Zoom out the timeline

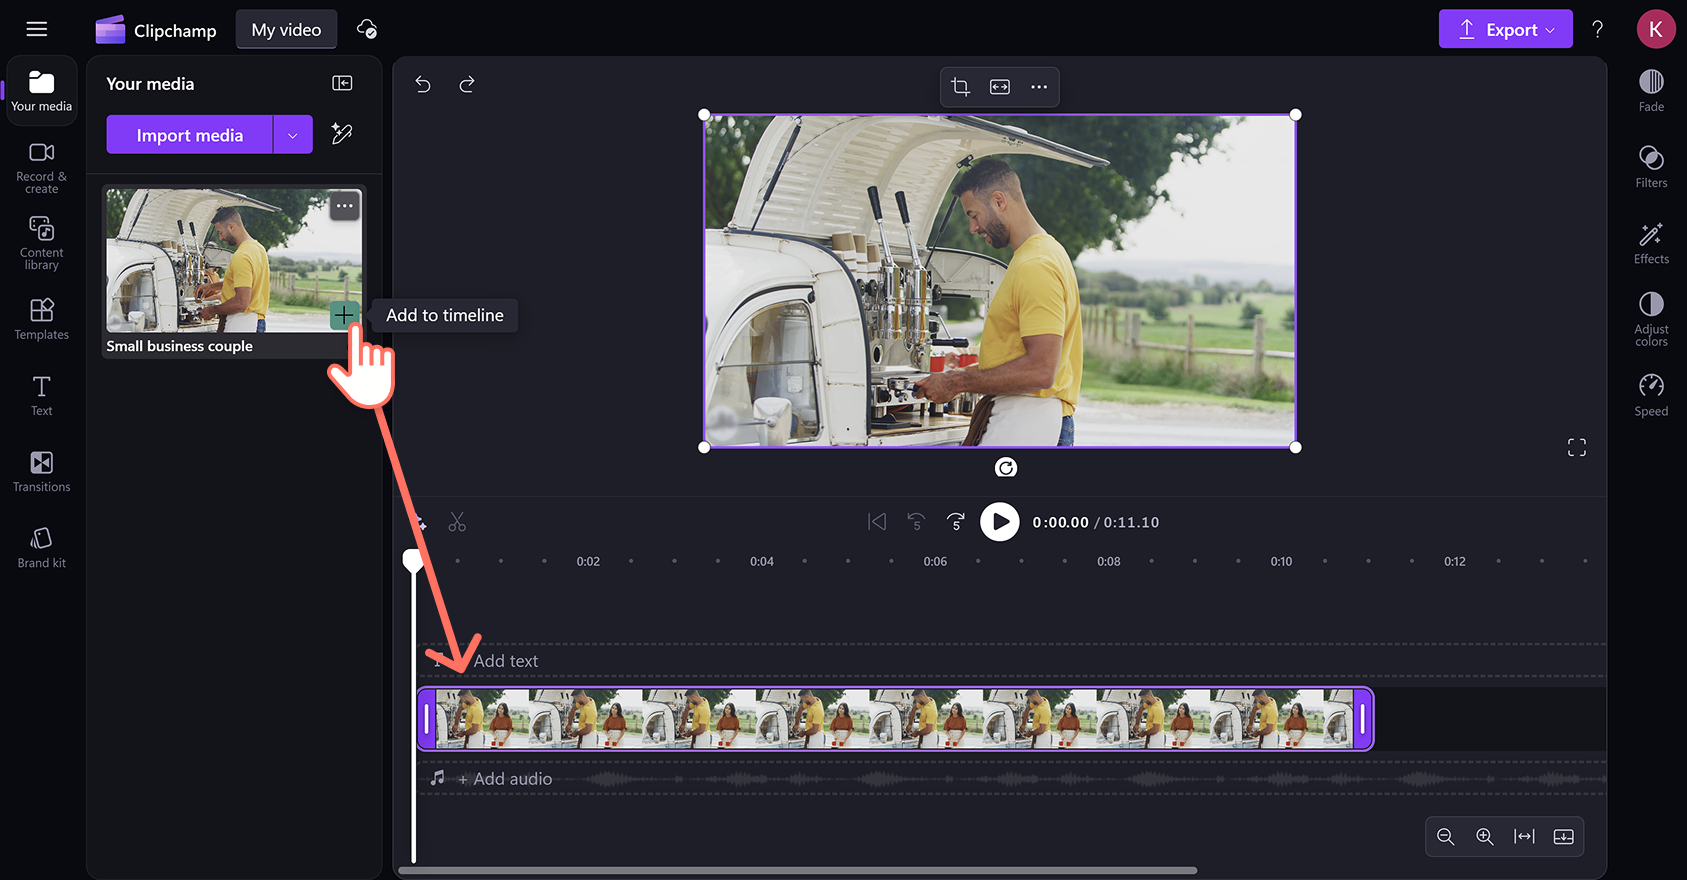1446,837
